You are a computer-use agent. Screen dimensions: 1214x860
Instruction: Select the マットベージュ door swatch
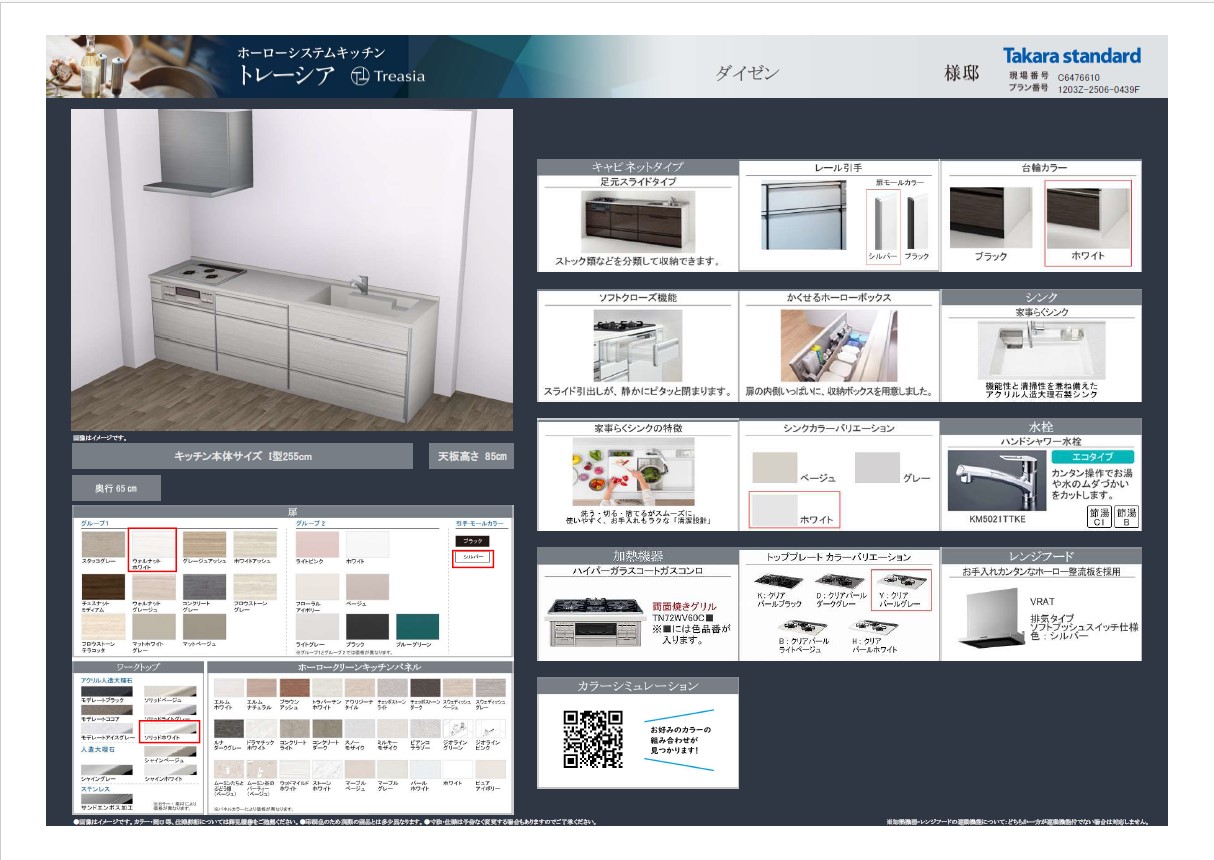tap(205, 627)
